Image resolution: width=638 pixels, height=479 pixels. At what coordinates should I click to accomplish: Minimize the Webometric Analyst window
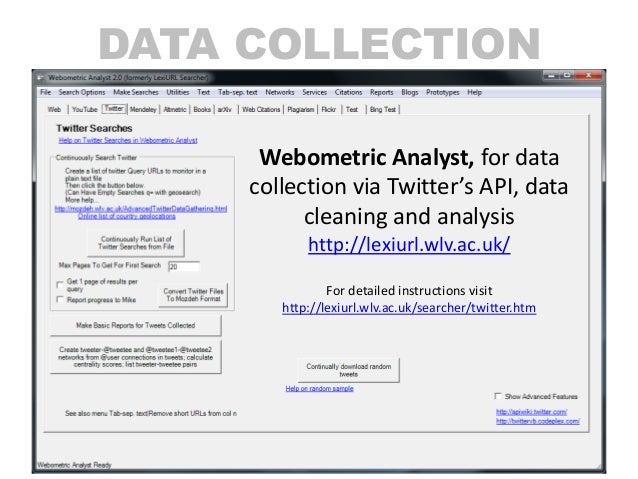coord(551,76)
